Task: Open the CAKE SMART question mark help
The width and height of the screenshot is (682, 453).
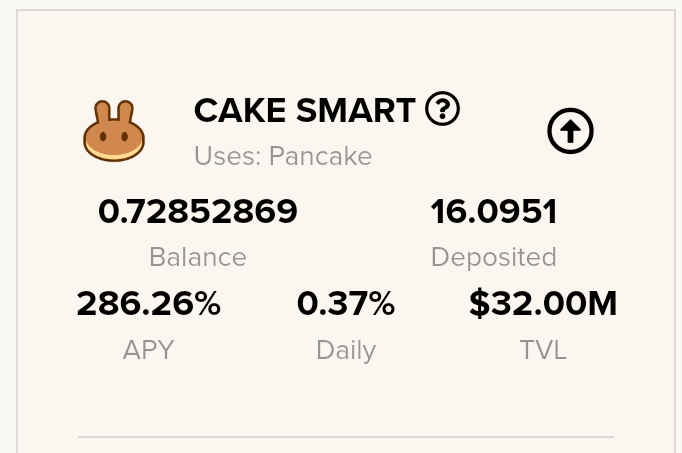Action: (442, 109)
